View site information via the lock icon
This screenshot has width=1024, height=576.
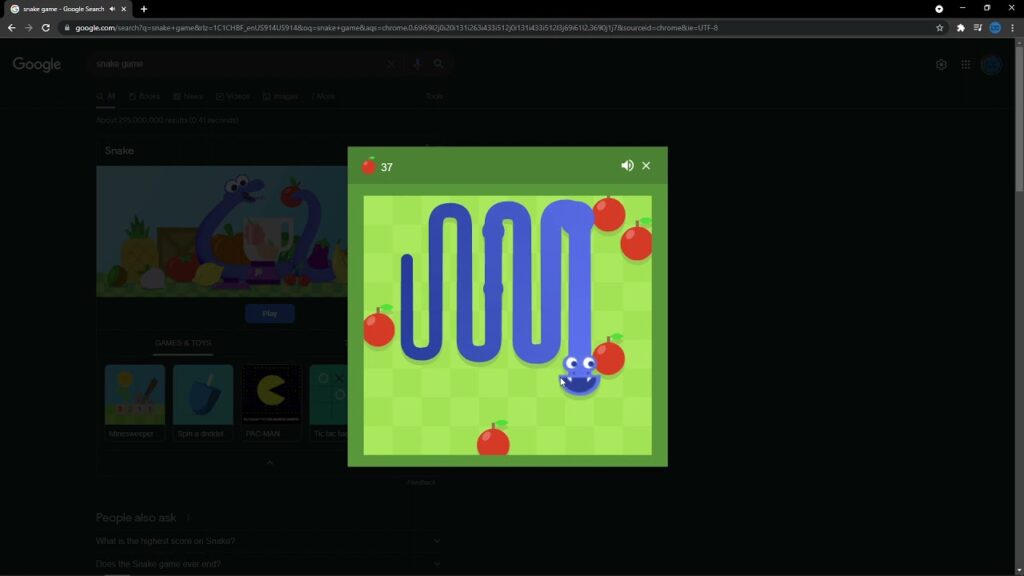(67, 28)
